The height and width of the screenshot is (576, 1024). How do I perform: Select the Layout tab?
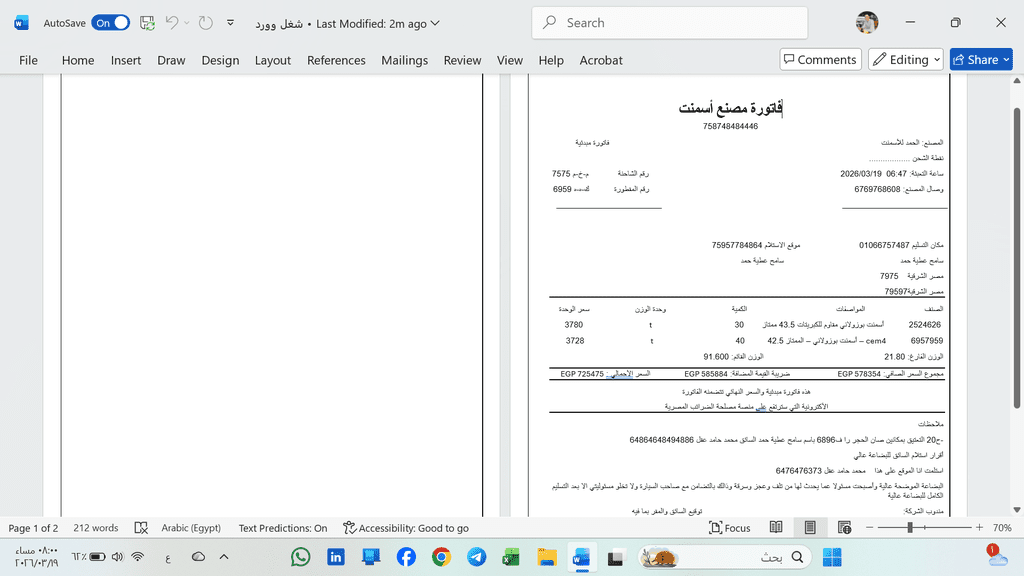point(272,60)
